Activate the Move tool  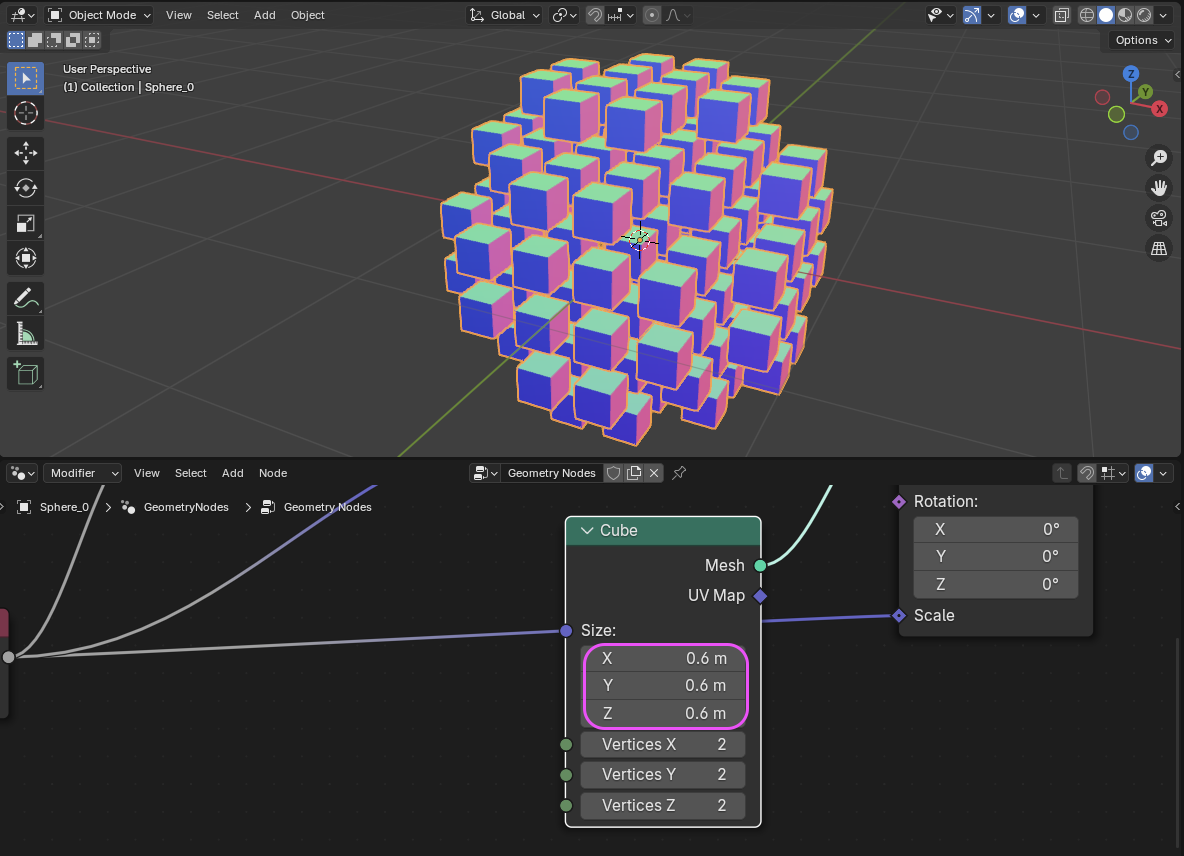click(x=26, y=152)
